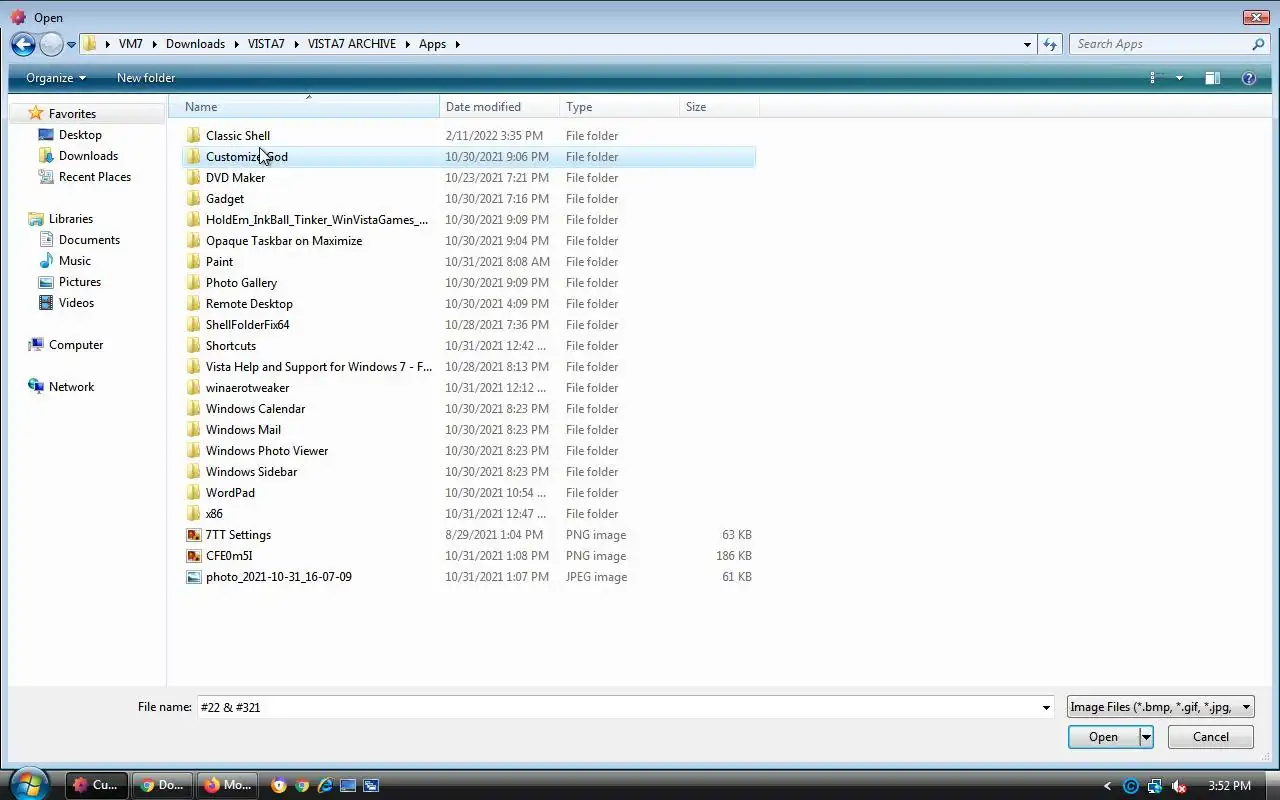Sort by the Size column header
This screenshot has height=800, width=1280.
tap(719, 107)
